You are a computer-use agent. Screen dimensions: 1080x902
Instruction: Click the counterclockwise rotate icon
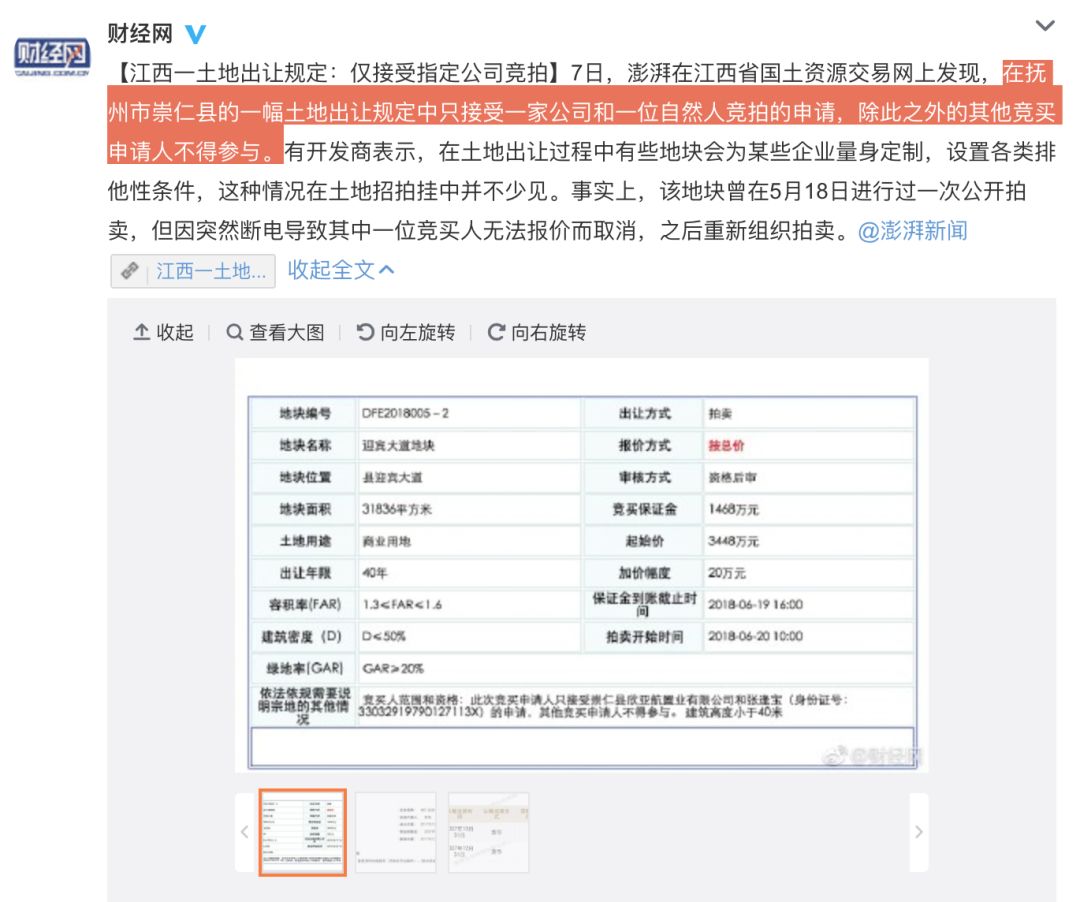click(365, 332)
